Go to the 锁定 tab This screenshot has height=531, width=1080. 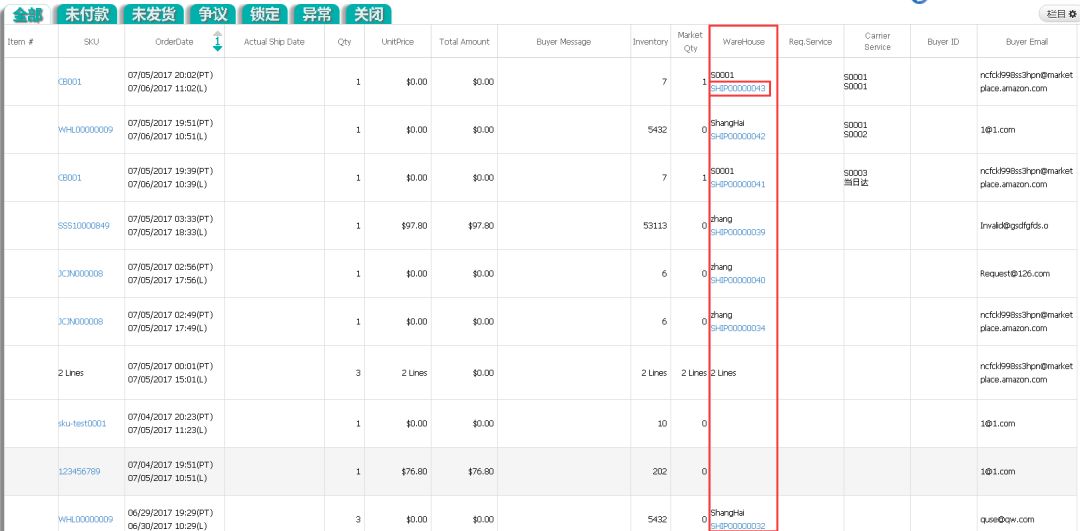264,14
